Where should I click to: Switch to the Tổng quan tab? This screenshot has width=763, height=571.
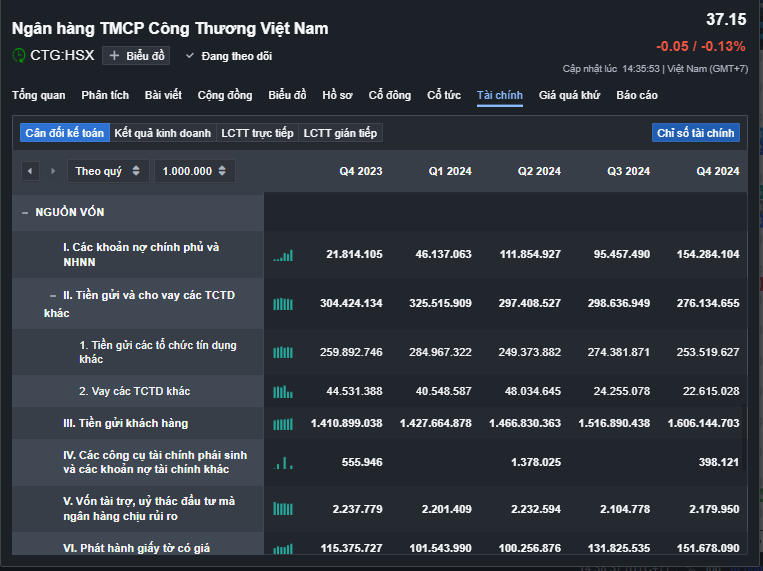click(x=38, y=95)
